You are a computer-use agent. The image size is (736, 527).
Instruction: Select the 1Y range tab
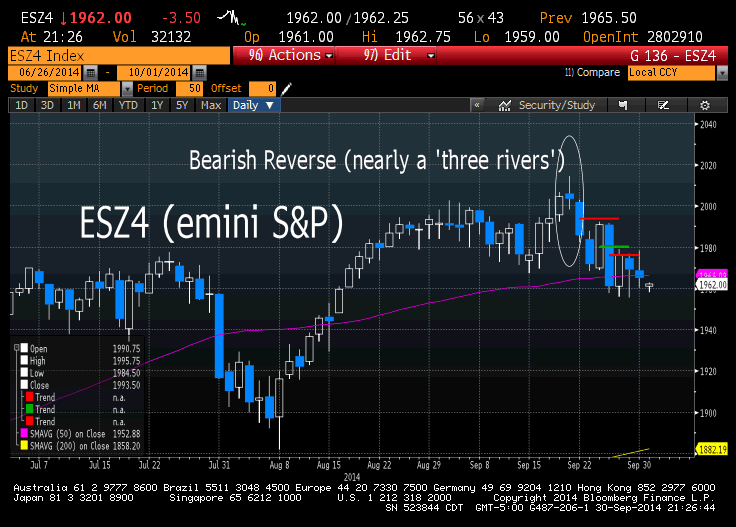coord(157,105)
